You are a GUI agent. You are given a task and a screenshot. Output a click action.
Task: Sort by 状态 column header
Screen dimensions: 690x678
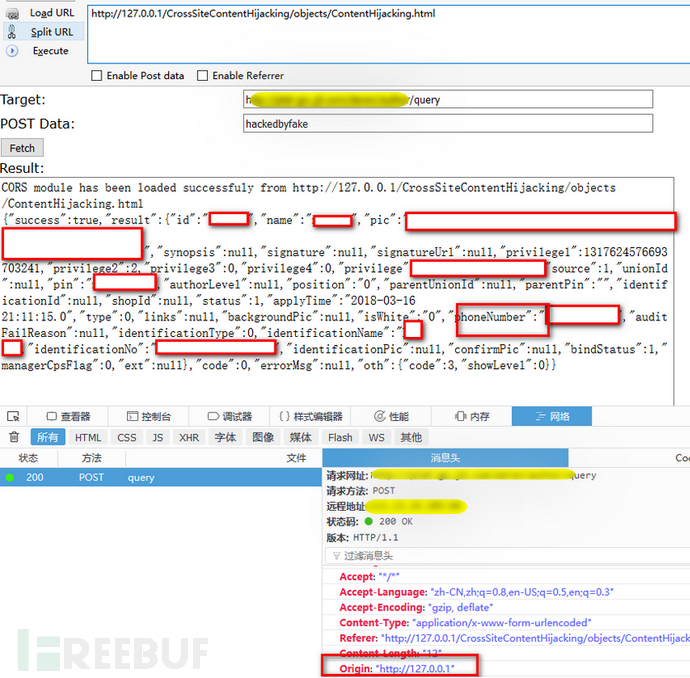[x=28, y=458]
